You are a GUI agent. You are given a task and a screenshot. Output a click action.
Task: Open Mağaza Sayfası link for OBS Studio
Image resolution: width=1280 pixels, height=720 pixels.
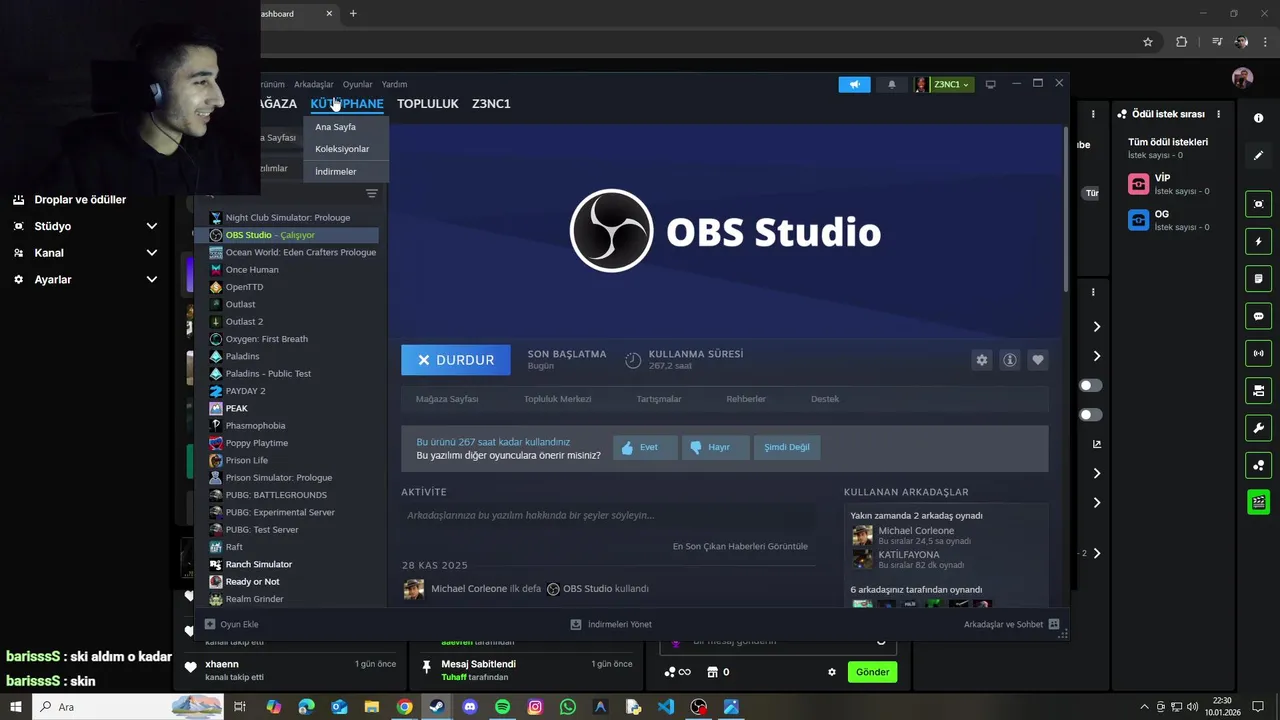tap(447, 399)
